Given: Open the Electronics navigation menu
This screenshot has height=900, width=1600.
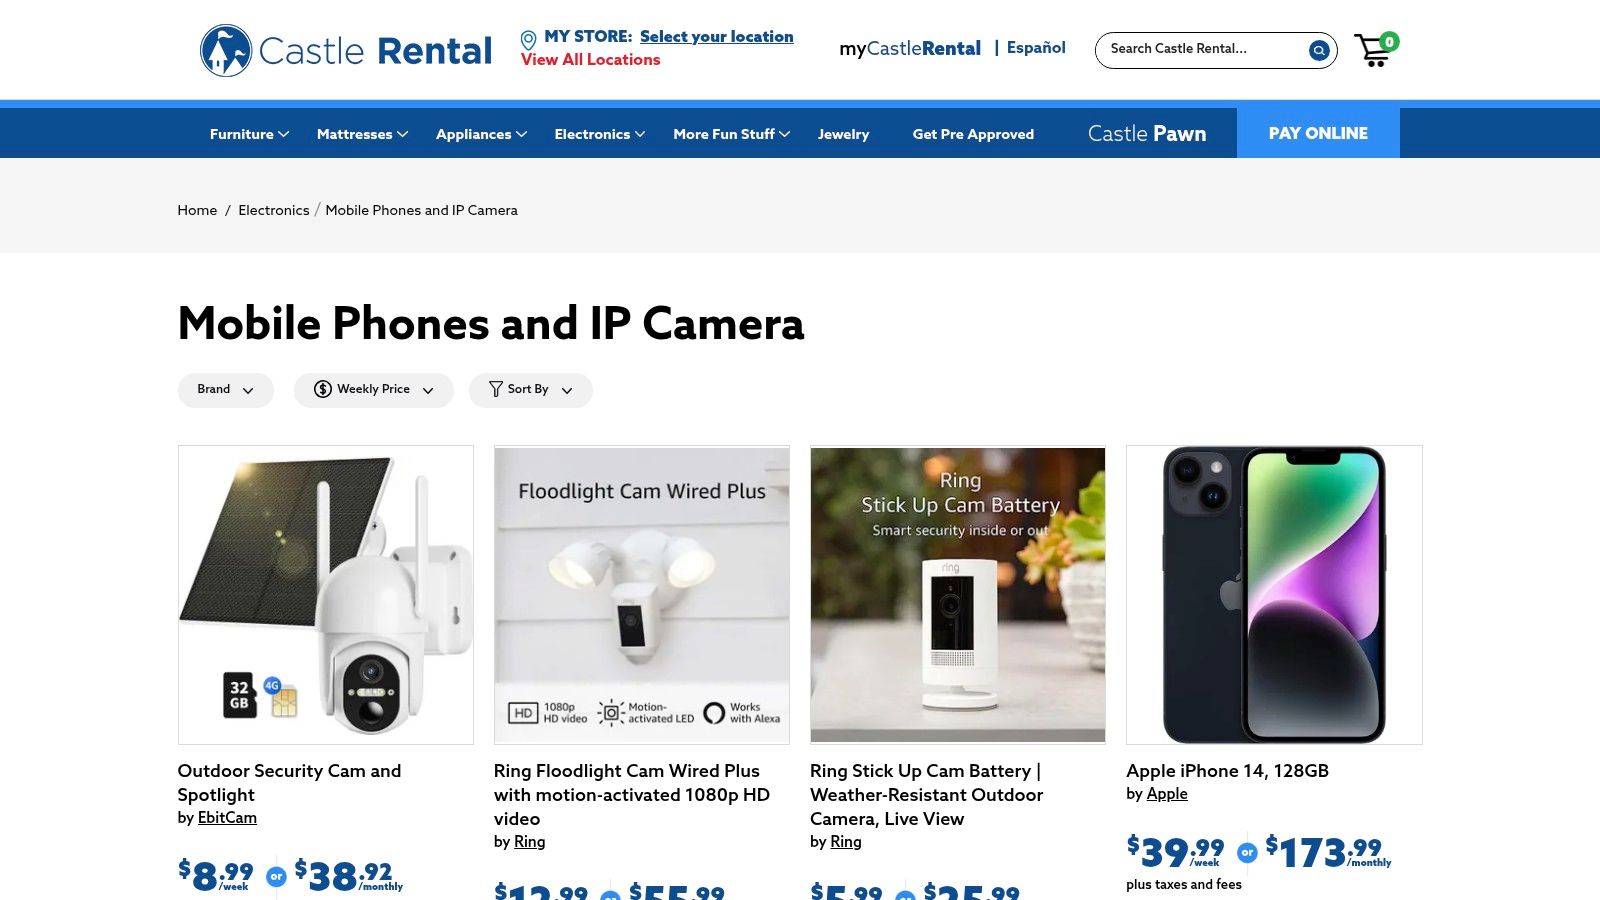Looking at the screenshot, I should click(600, 134).
